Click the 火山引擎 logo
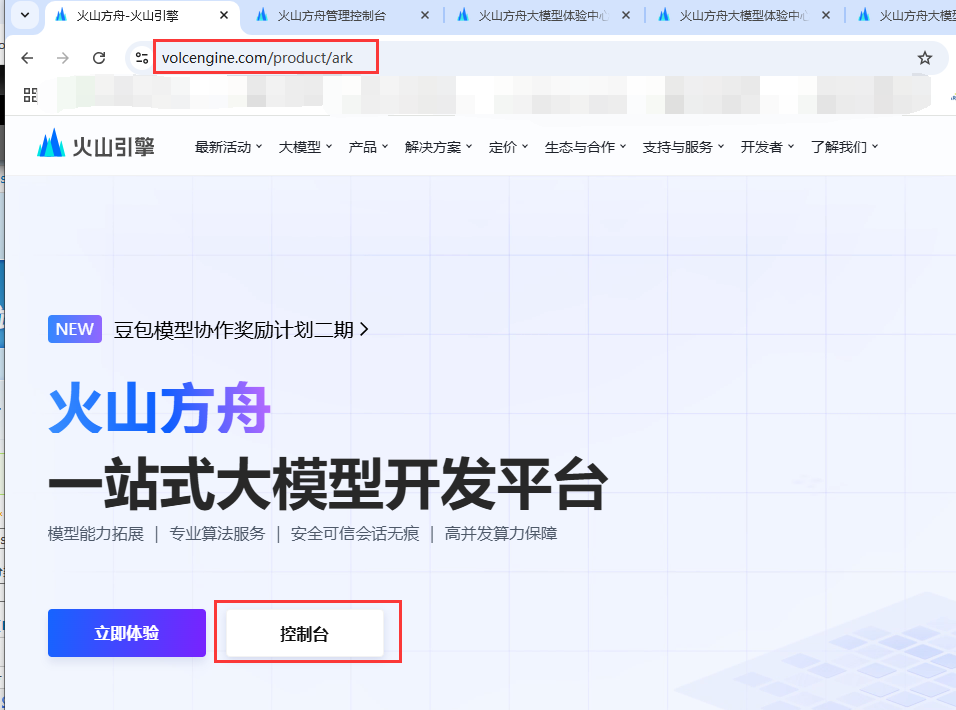 [x=96, y=145]
